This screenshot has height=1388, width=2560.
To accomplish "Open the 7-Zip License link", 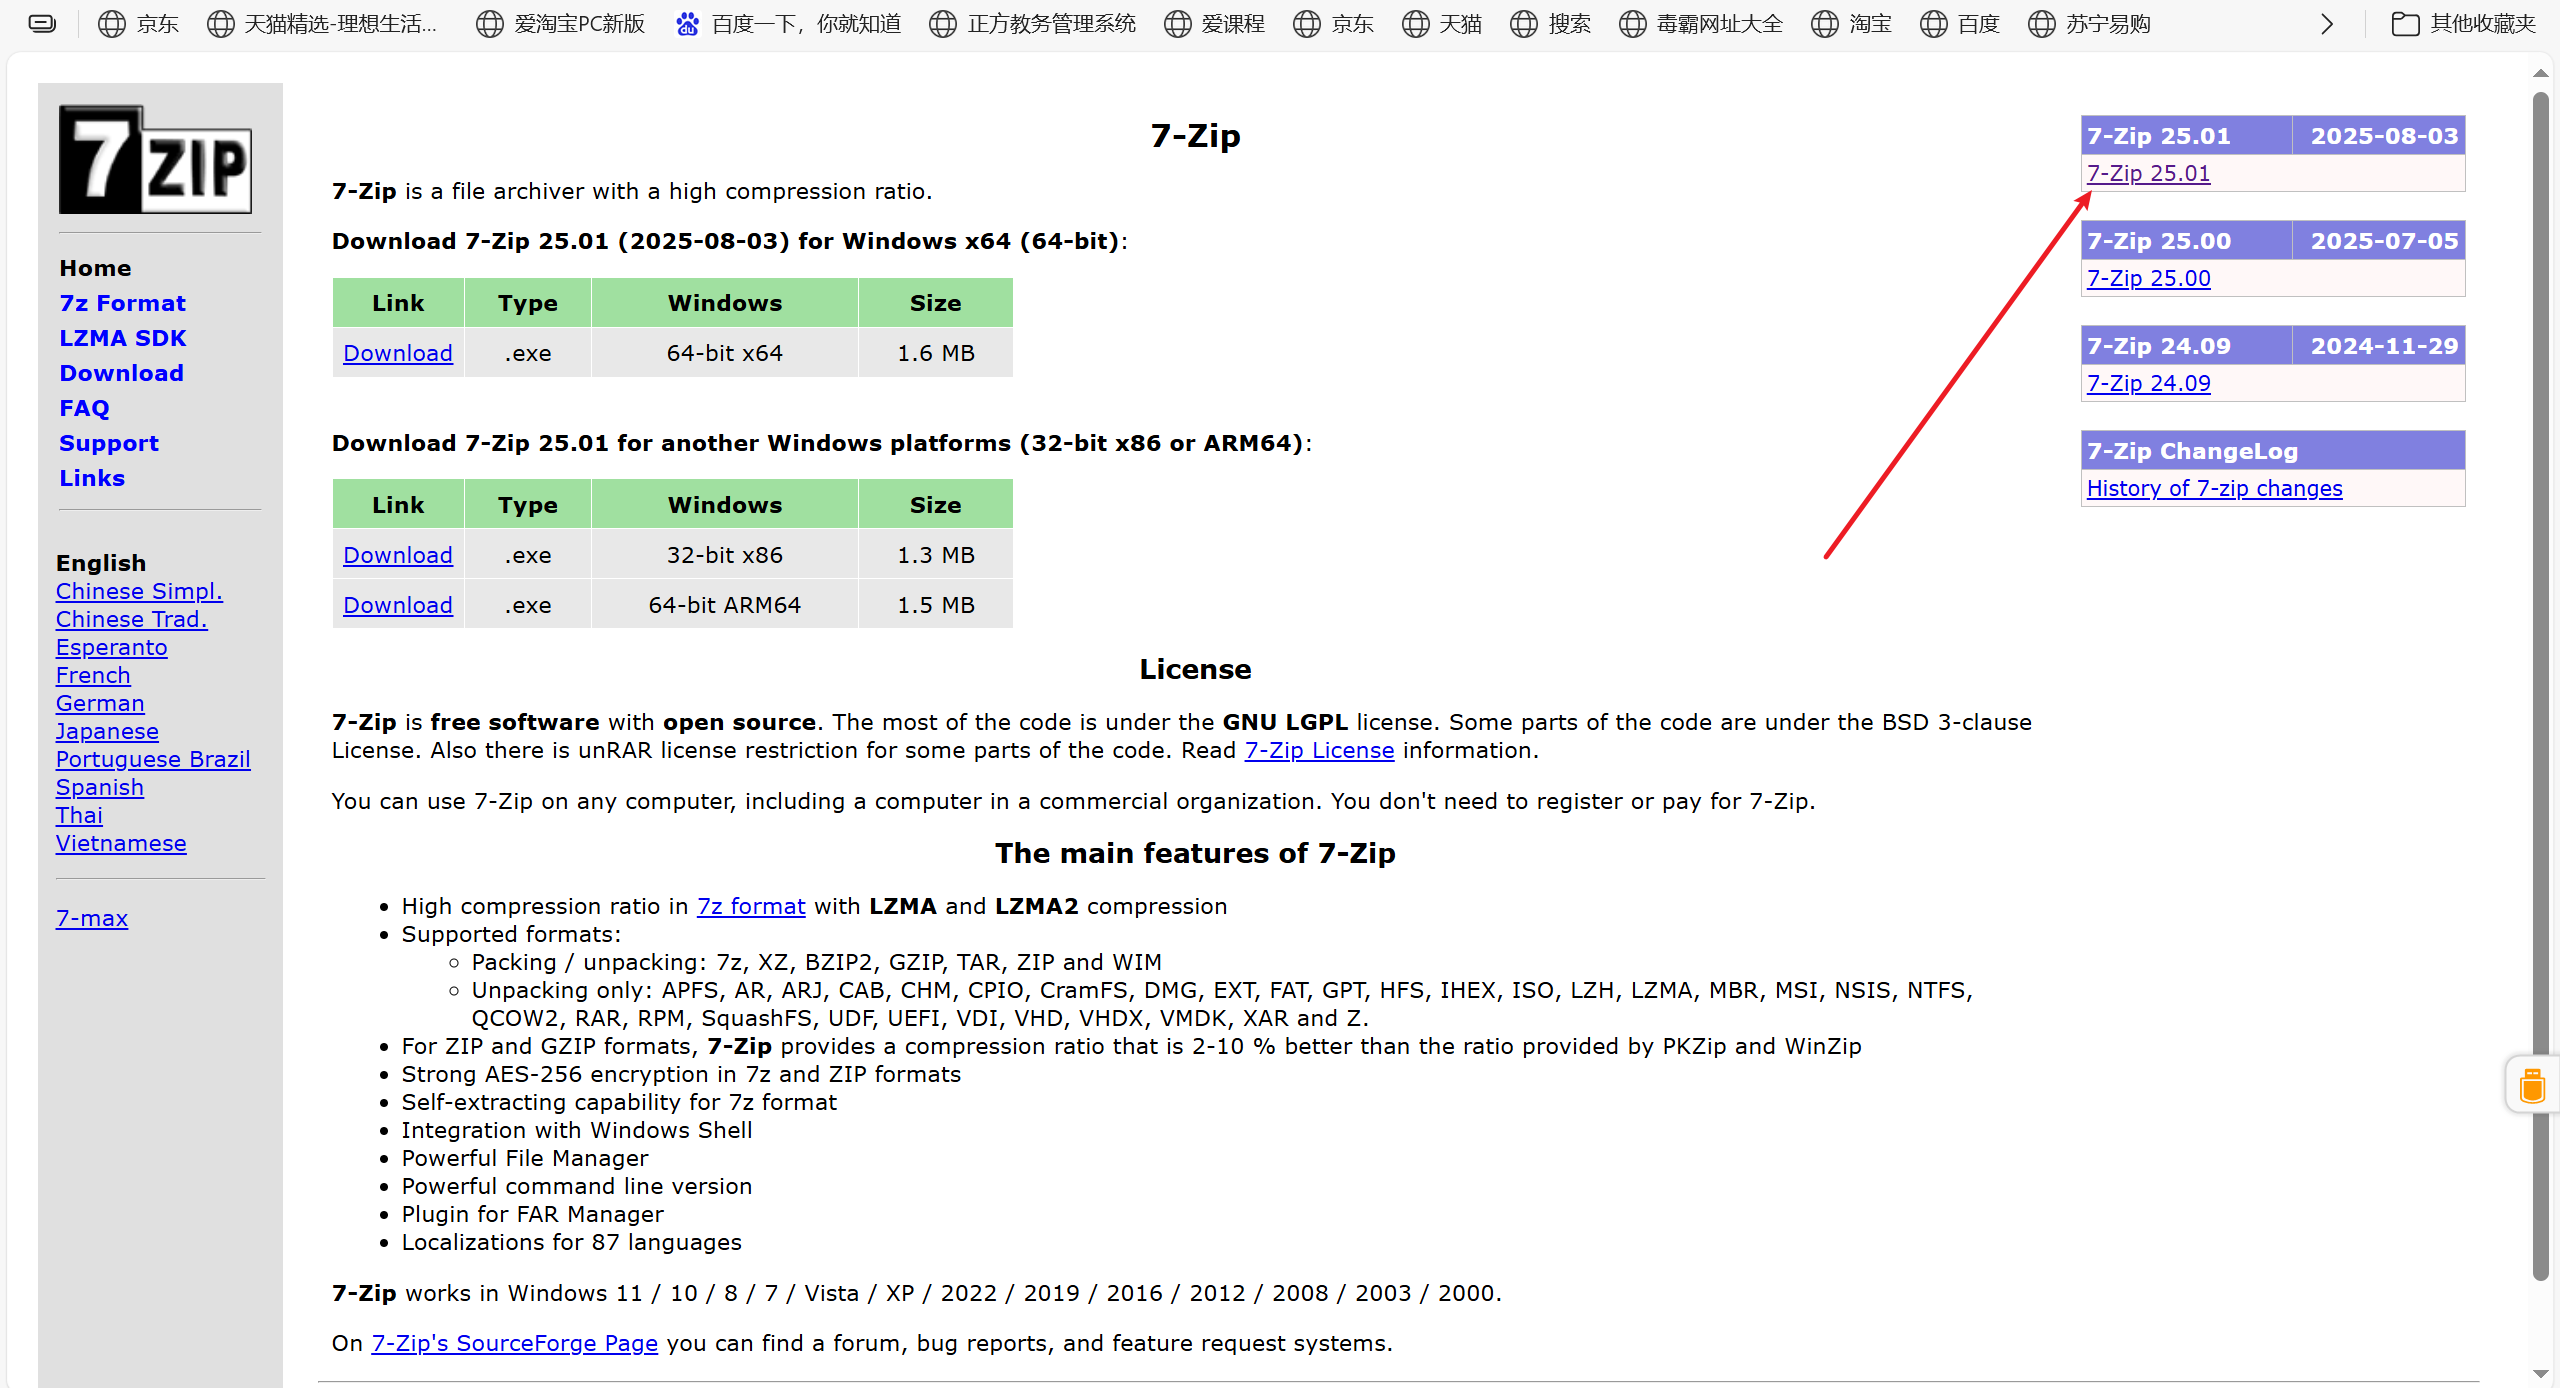I will pos(1319,750).
